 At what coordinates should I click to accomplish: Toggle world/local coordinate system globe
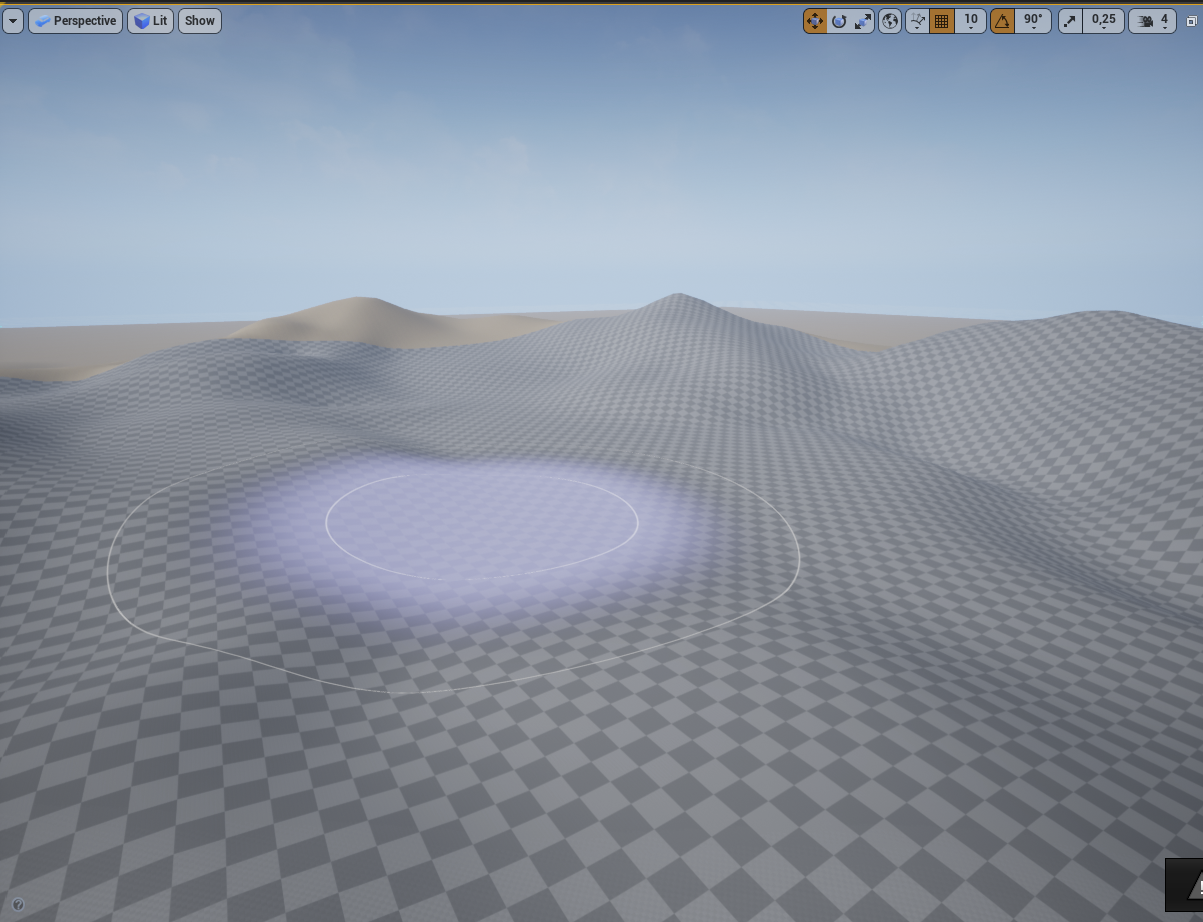(x=890, y=21)
